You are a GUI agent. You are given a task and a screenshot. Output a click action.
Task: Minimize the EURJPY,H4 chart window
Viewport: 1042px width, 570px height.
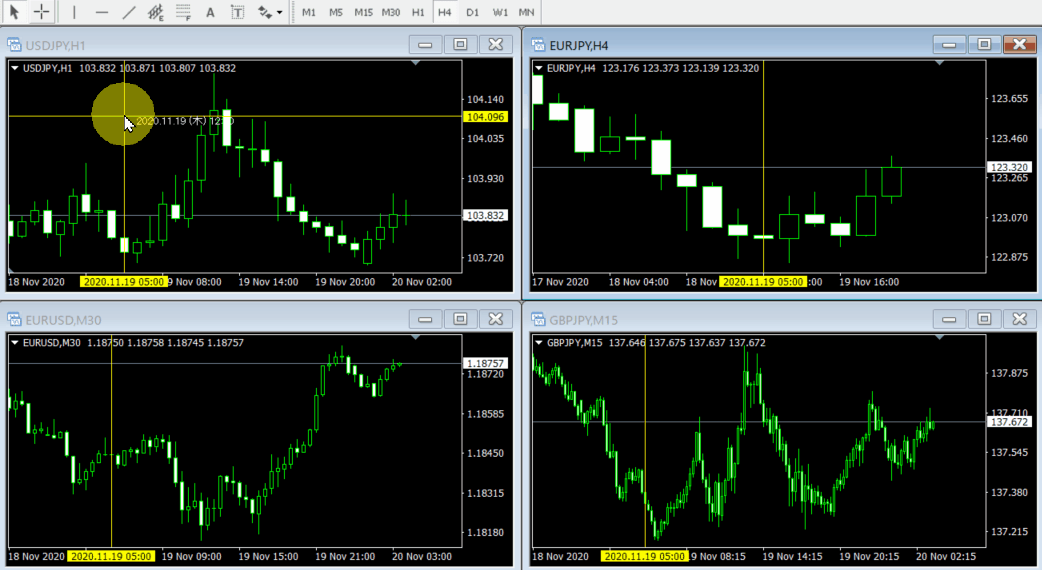949,45
